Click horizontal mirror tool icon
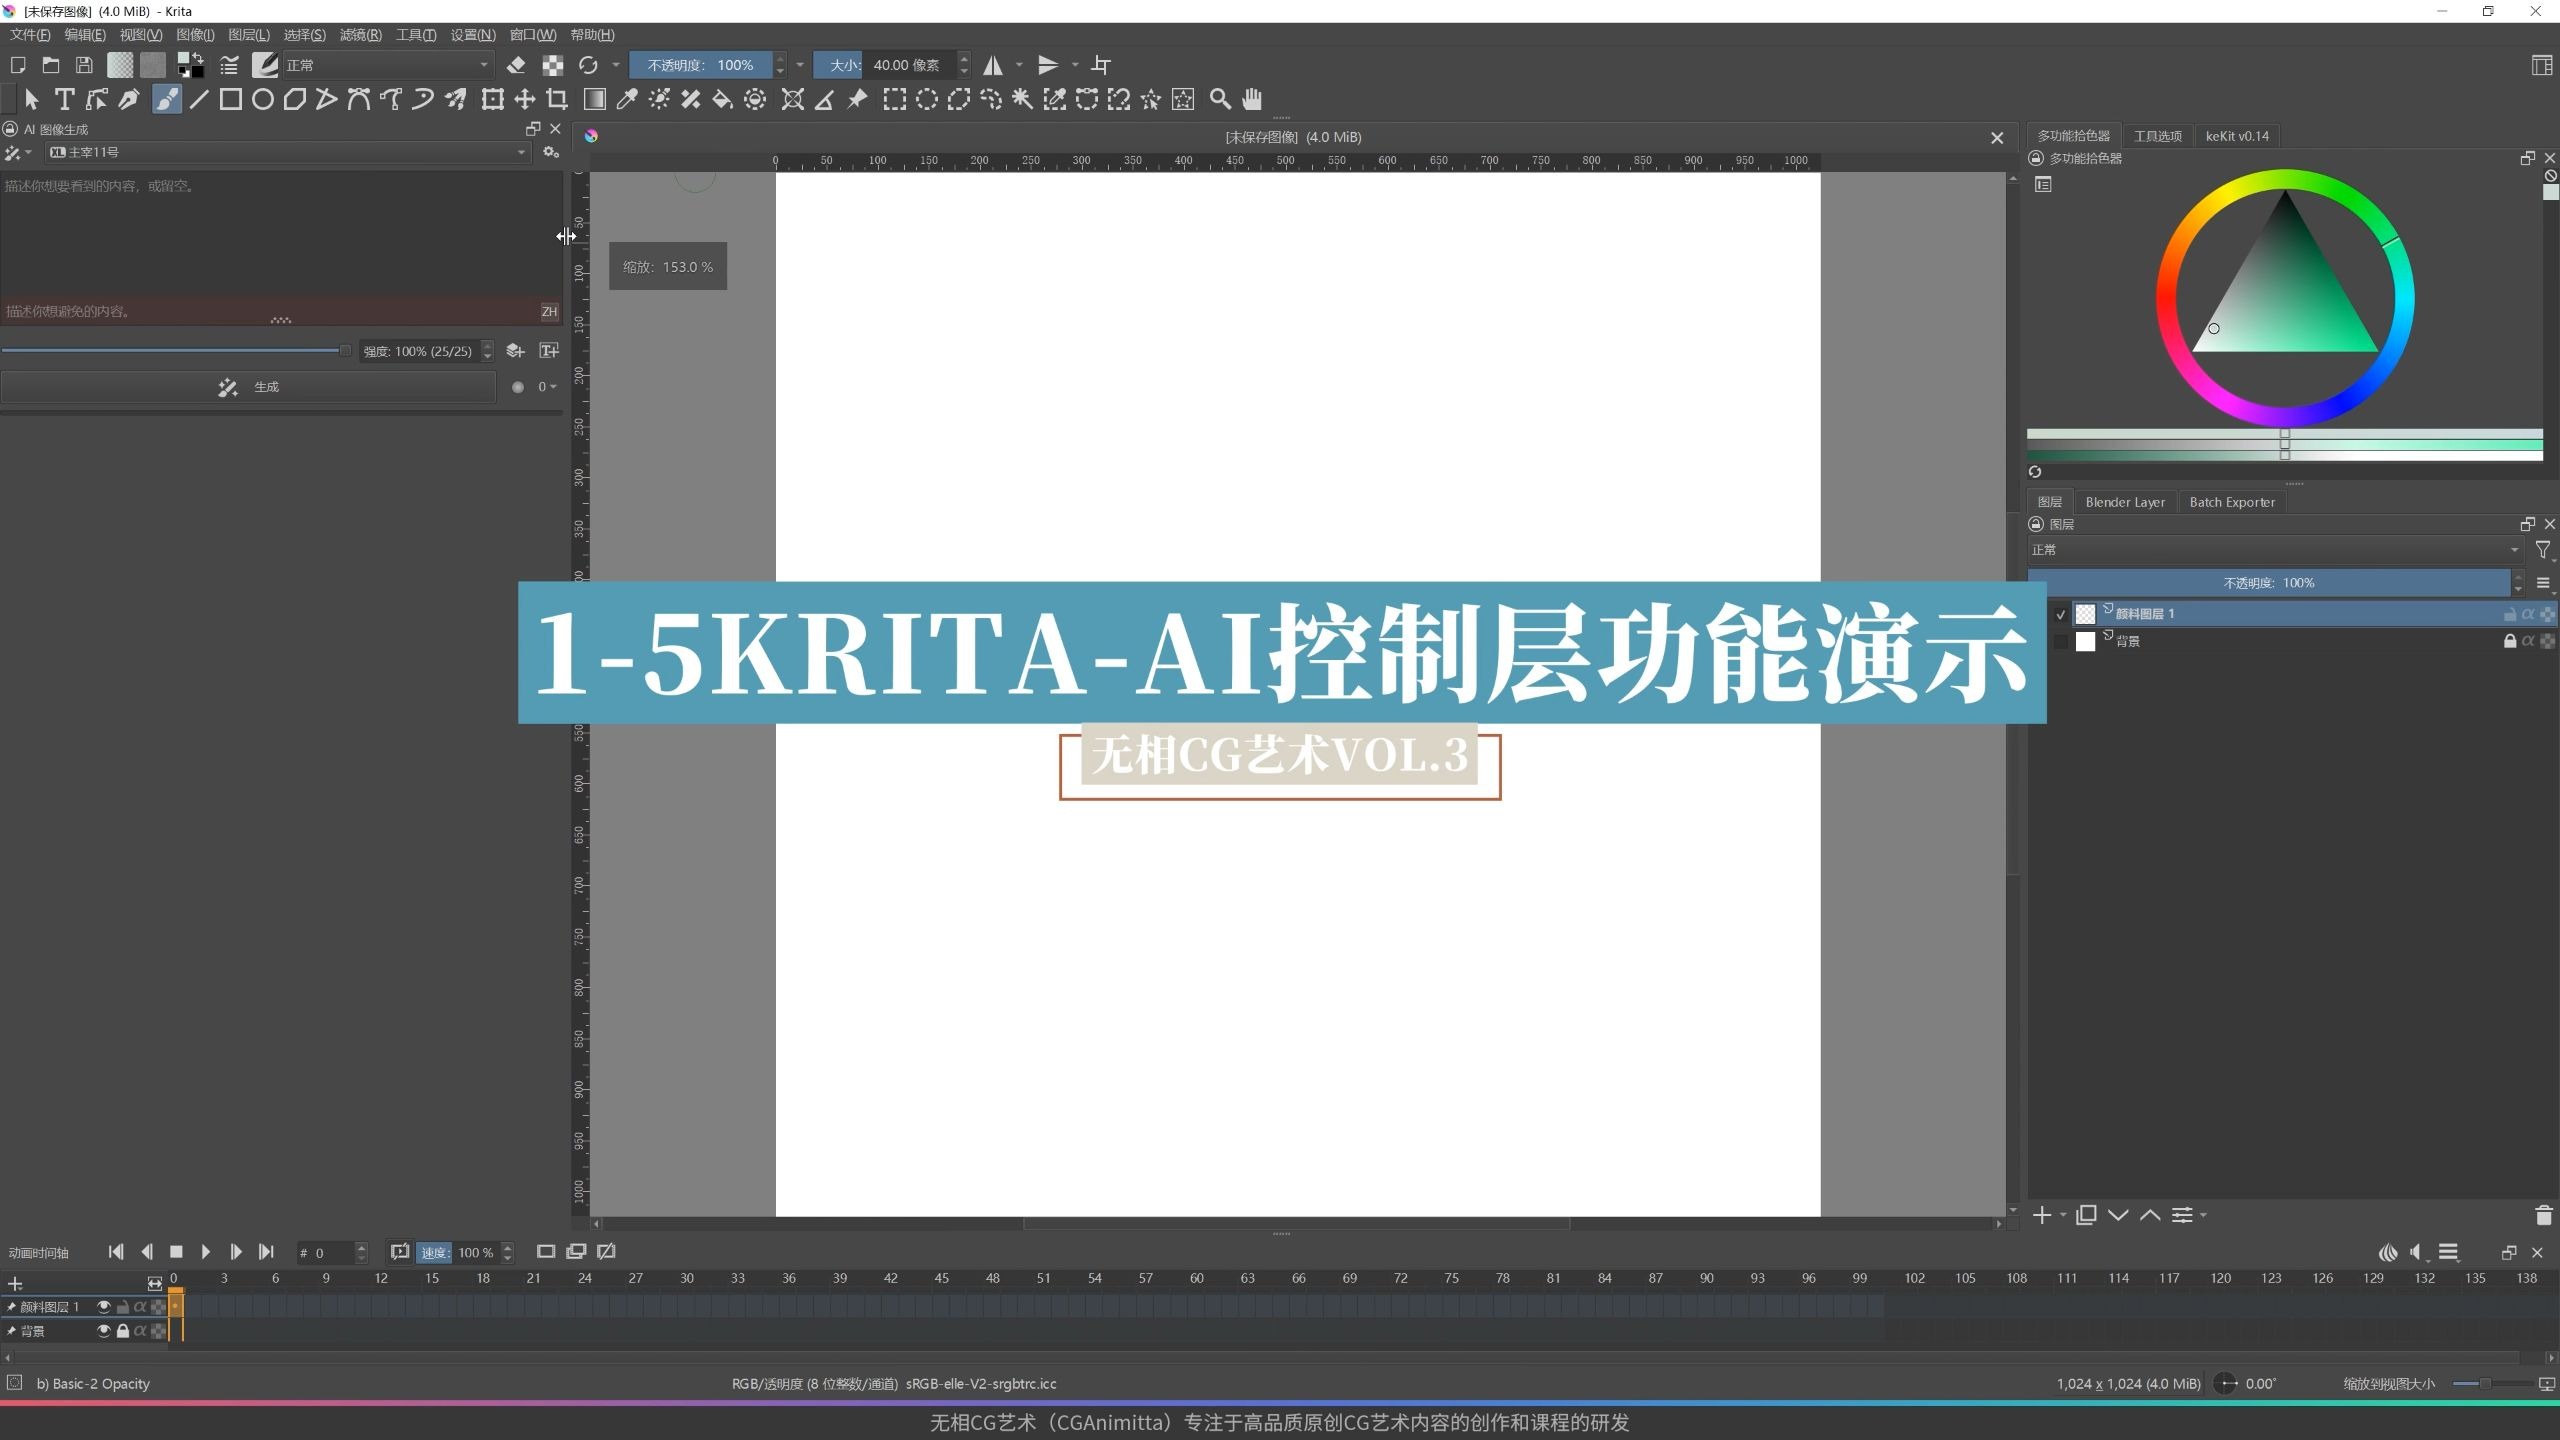 pos(993,65)
